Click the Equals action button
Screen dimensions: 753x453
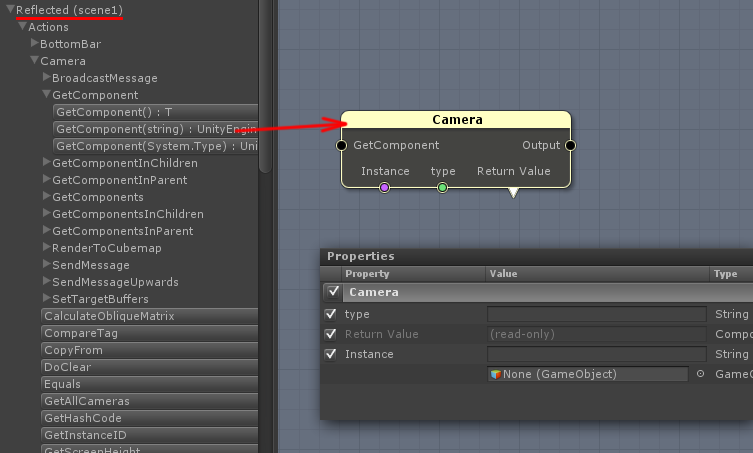[x=150, y=384]
